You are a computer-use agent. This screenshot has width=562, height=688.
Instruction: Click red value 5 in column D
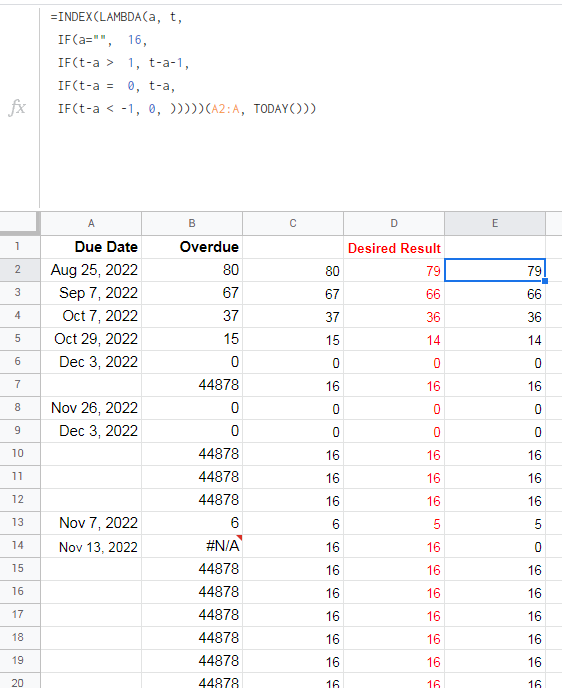pos(394,523)
